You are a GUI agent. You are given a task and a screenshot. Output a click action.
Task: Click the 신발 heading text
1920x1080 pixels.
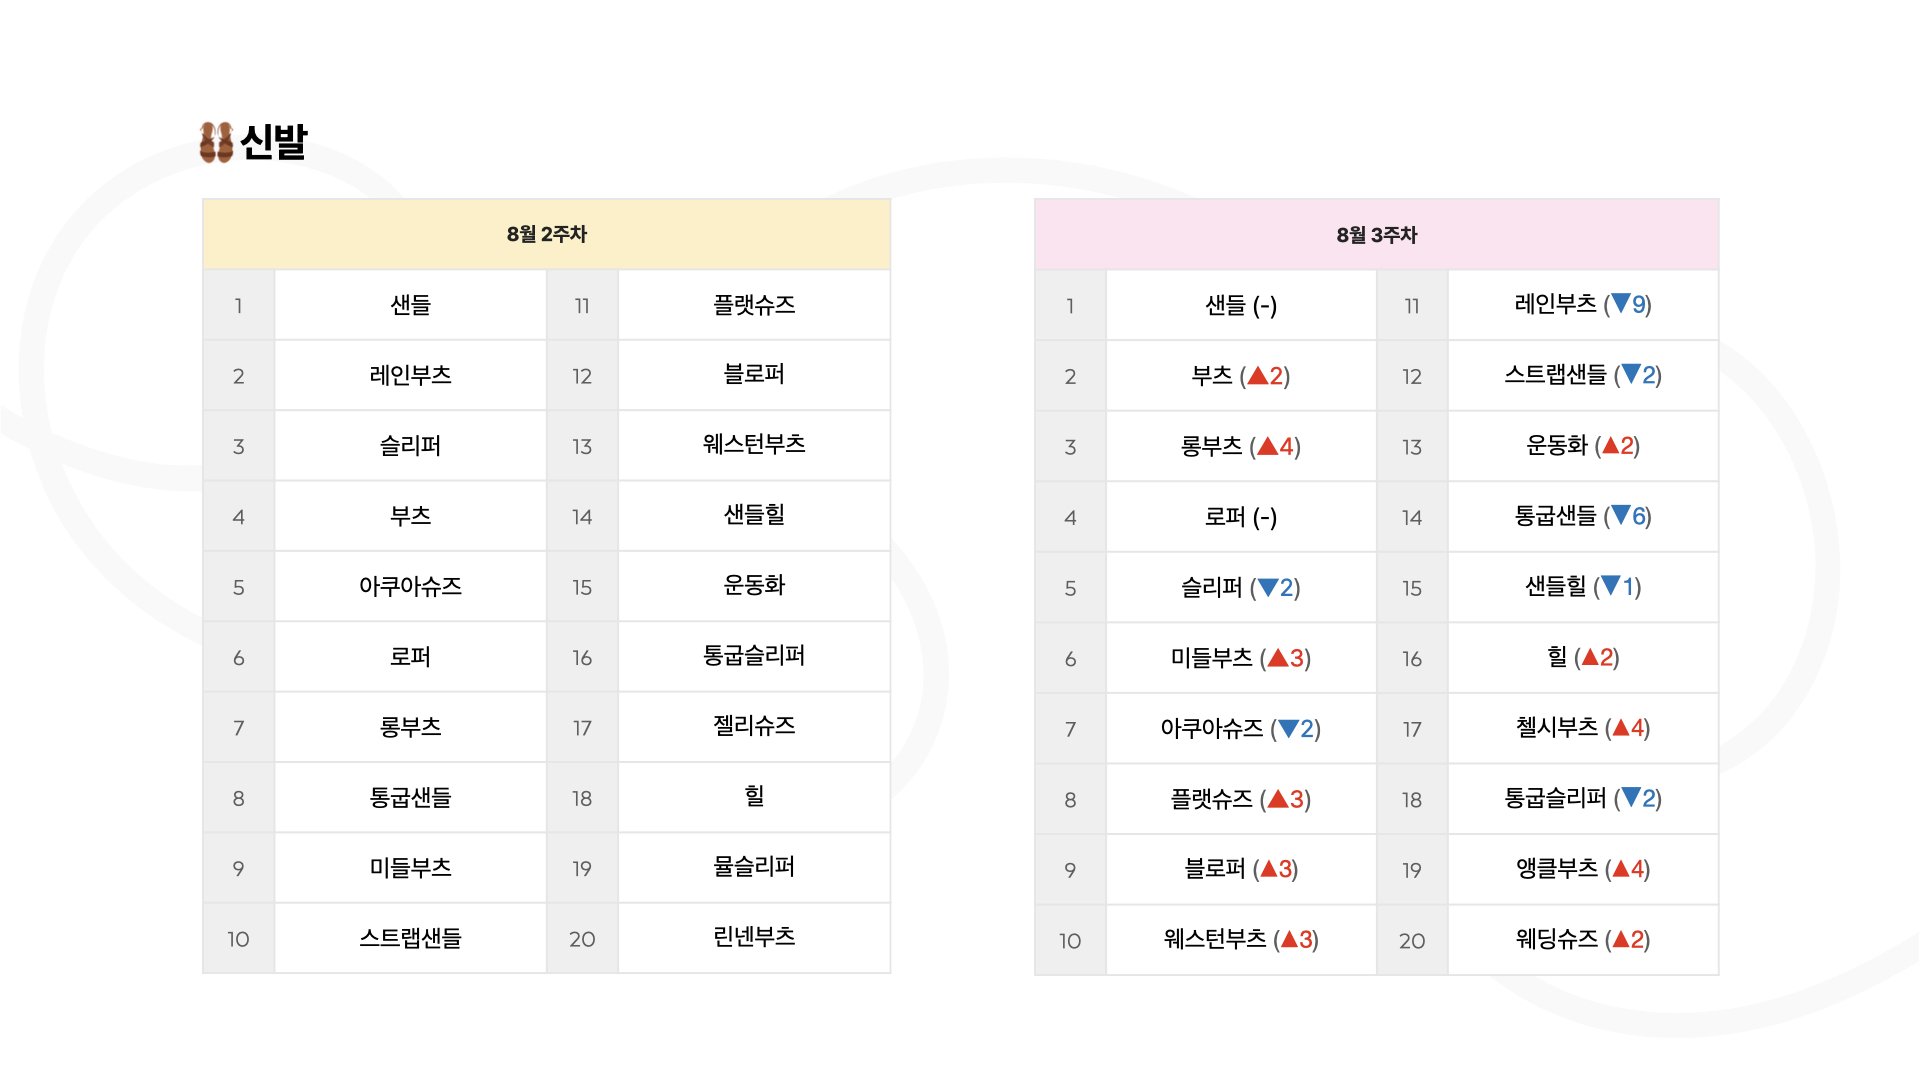[x=273, y=142]
